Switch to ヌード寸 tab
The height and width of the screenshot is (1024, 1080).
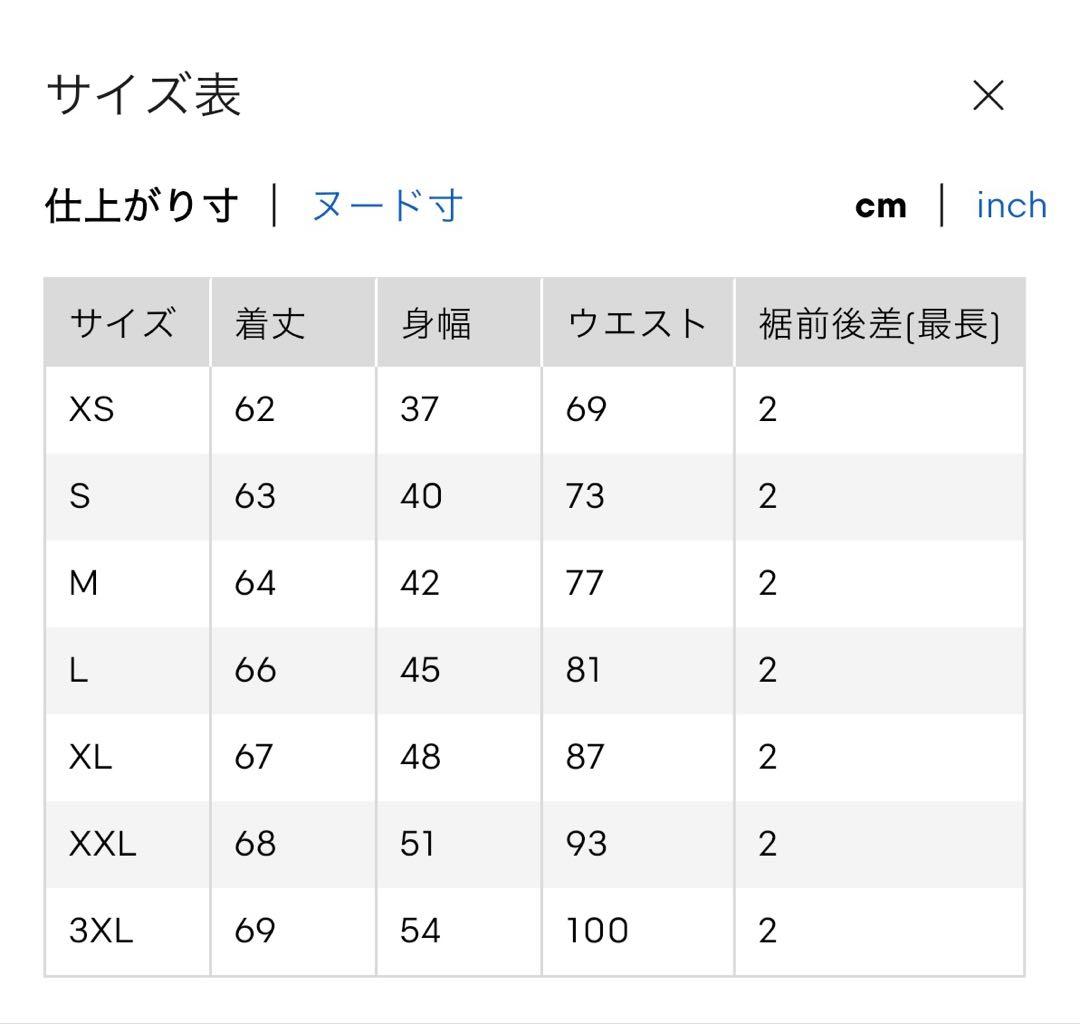coord(387,205)
